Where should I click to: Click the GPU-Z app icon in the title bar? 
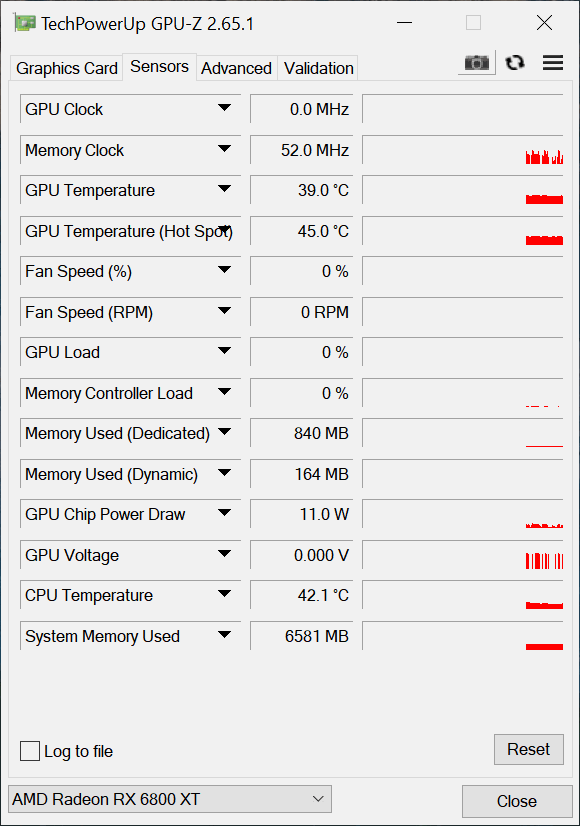click(x=25, y=23)
